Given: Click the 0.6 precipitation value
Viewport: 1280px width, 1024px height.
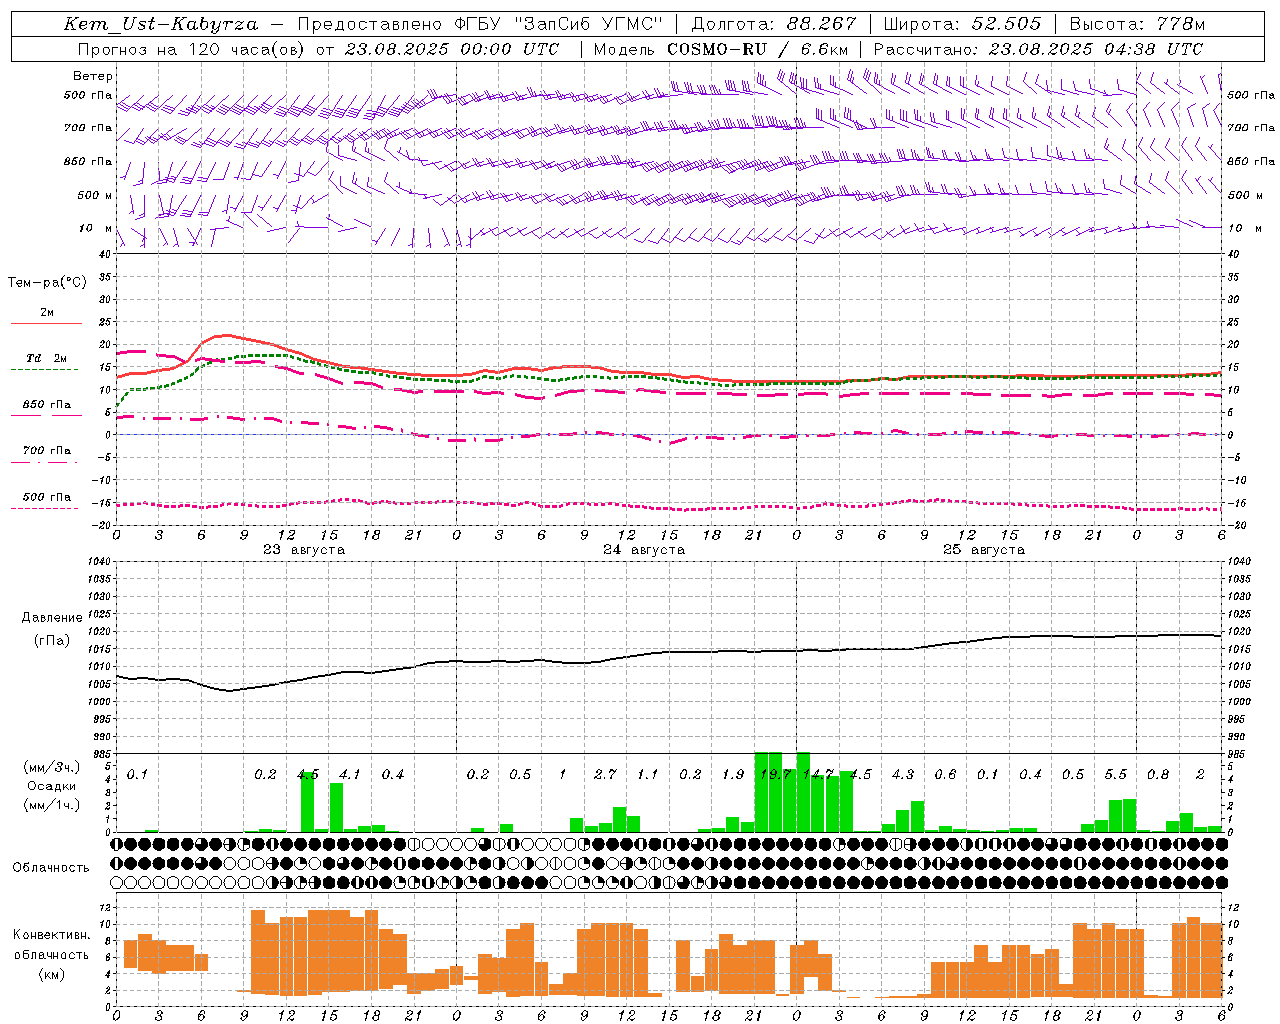Looking at the screenshot, I should [945, 774].
